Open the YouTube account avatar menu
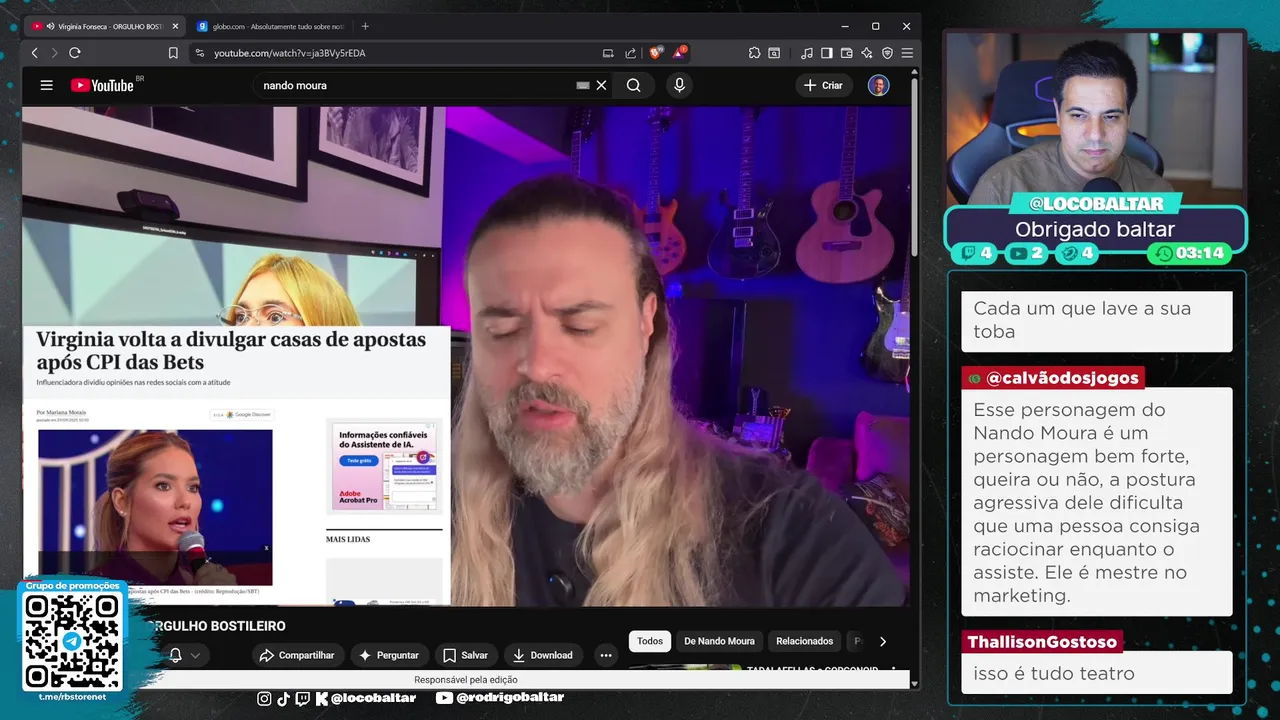Image resolution: width=1280 pixels, height=720 pixels. (878, 85)
